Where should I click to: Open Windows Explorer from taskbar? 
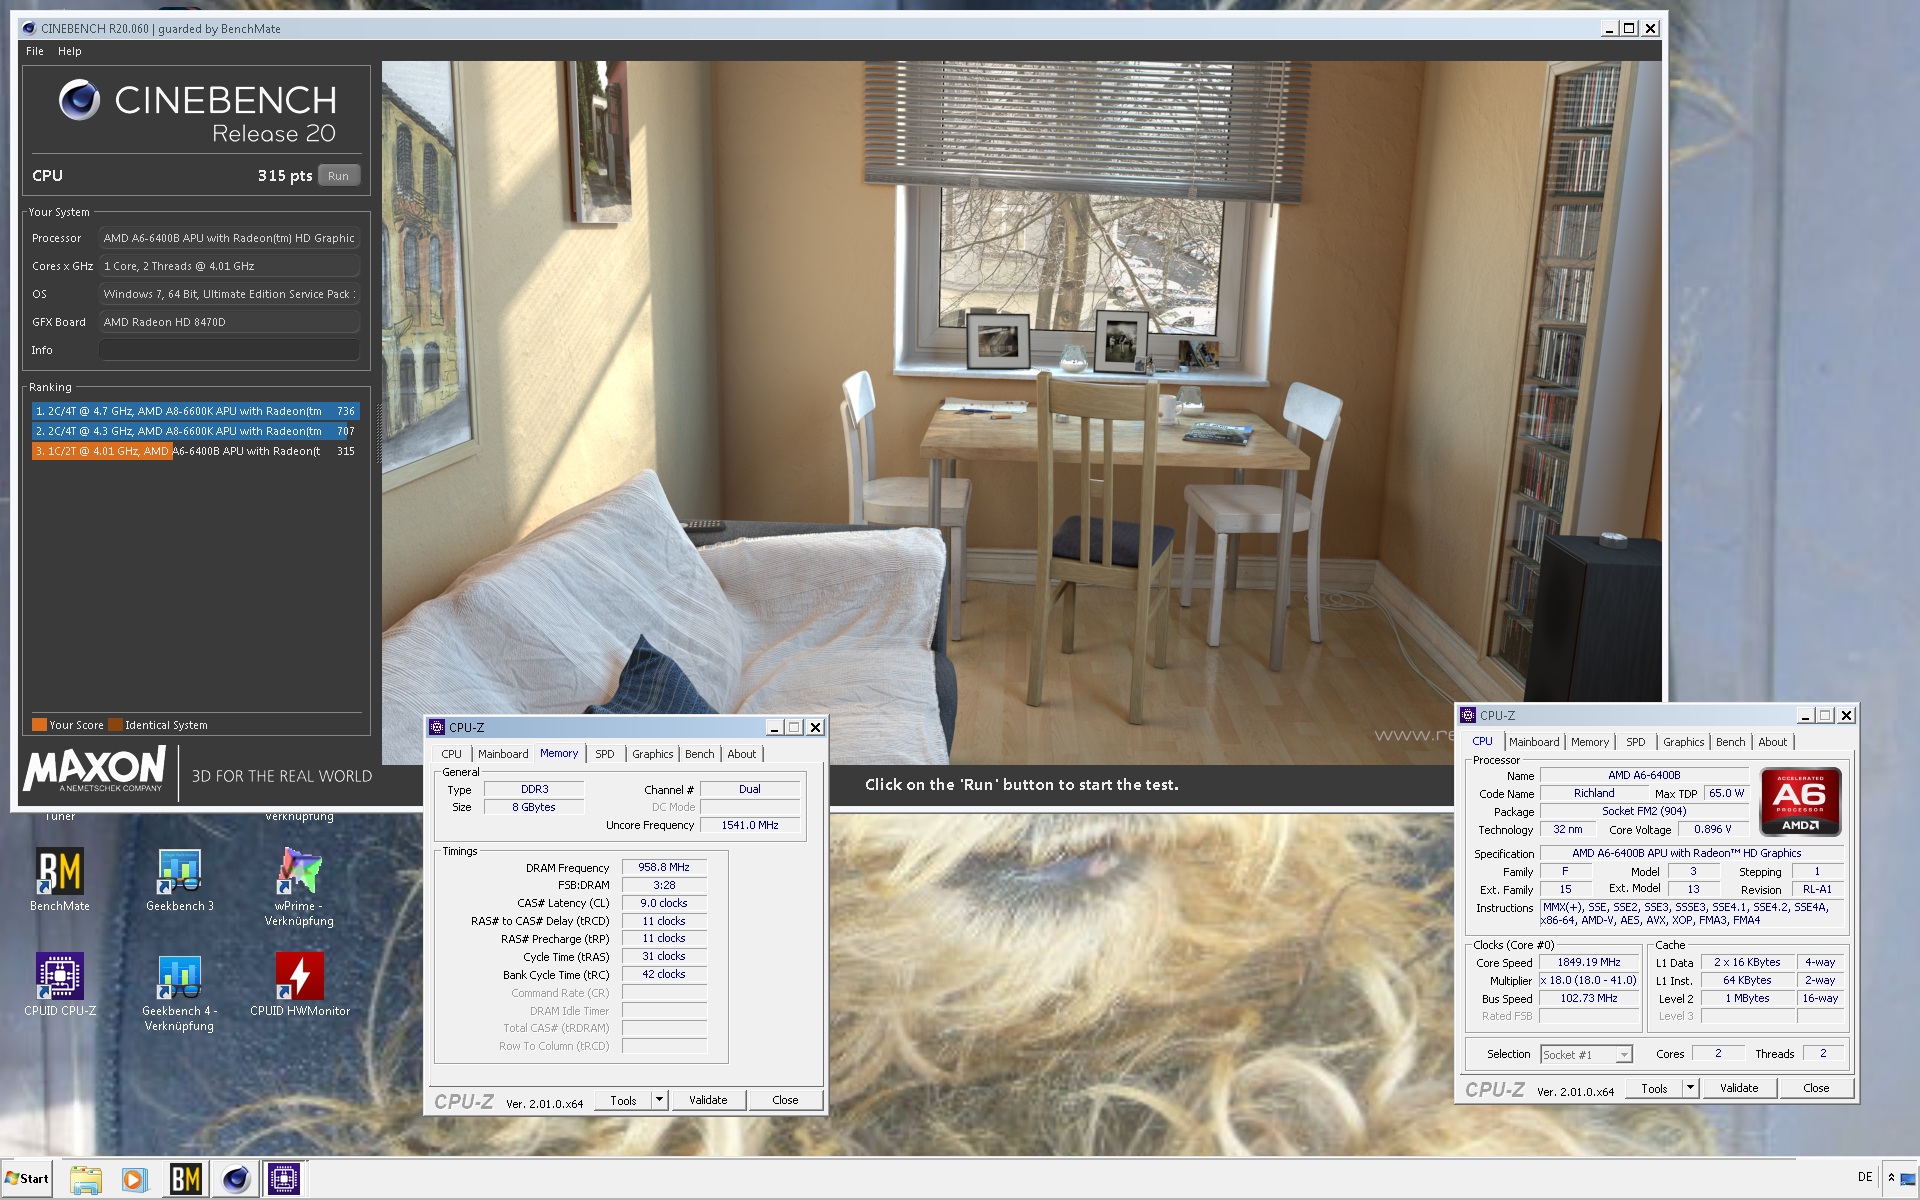pos(86,1179)
